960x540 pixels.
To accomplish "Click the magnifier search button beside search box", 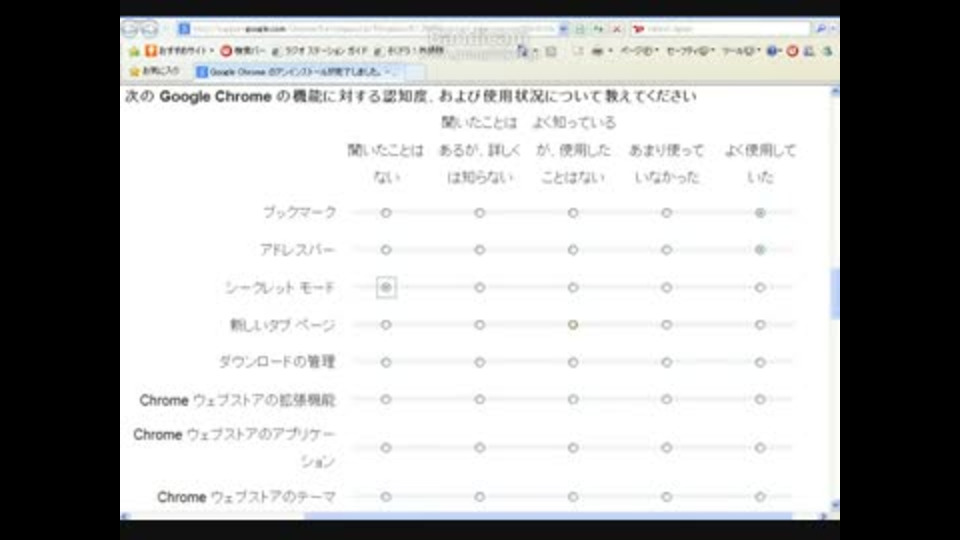I will tap(821, 29).
